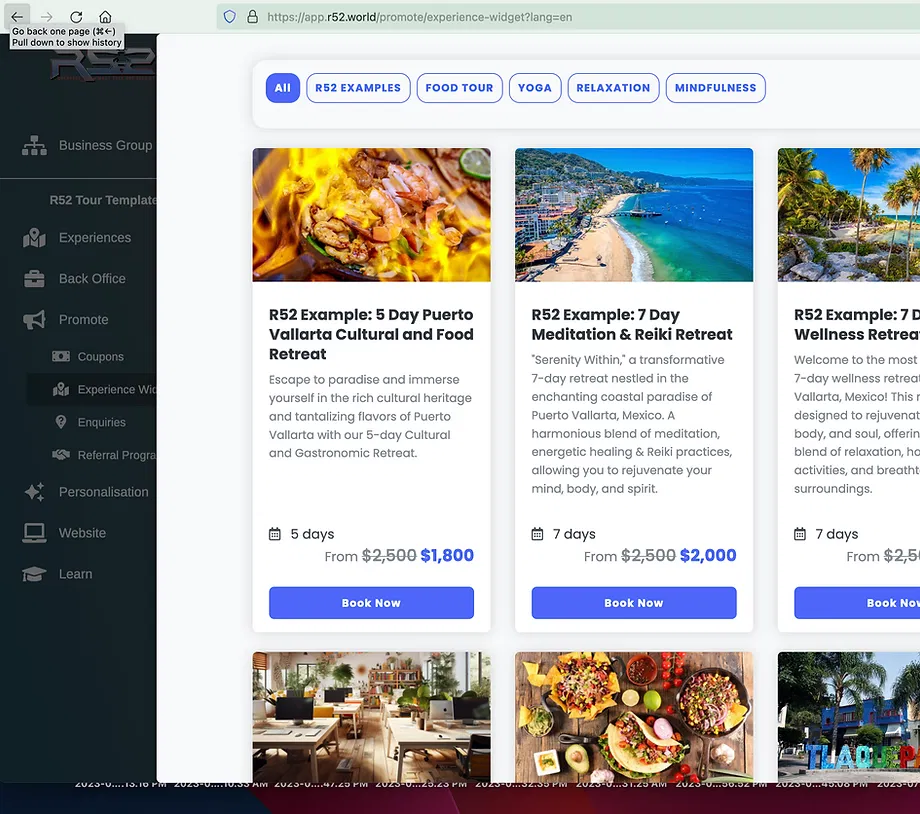
Task: Select the Mindfulness filter tag
Action: [715, 88]
